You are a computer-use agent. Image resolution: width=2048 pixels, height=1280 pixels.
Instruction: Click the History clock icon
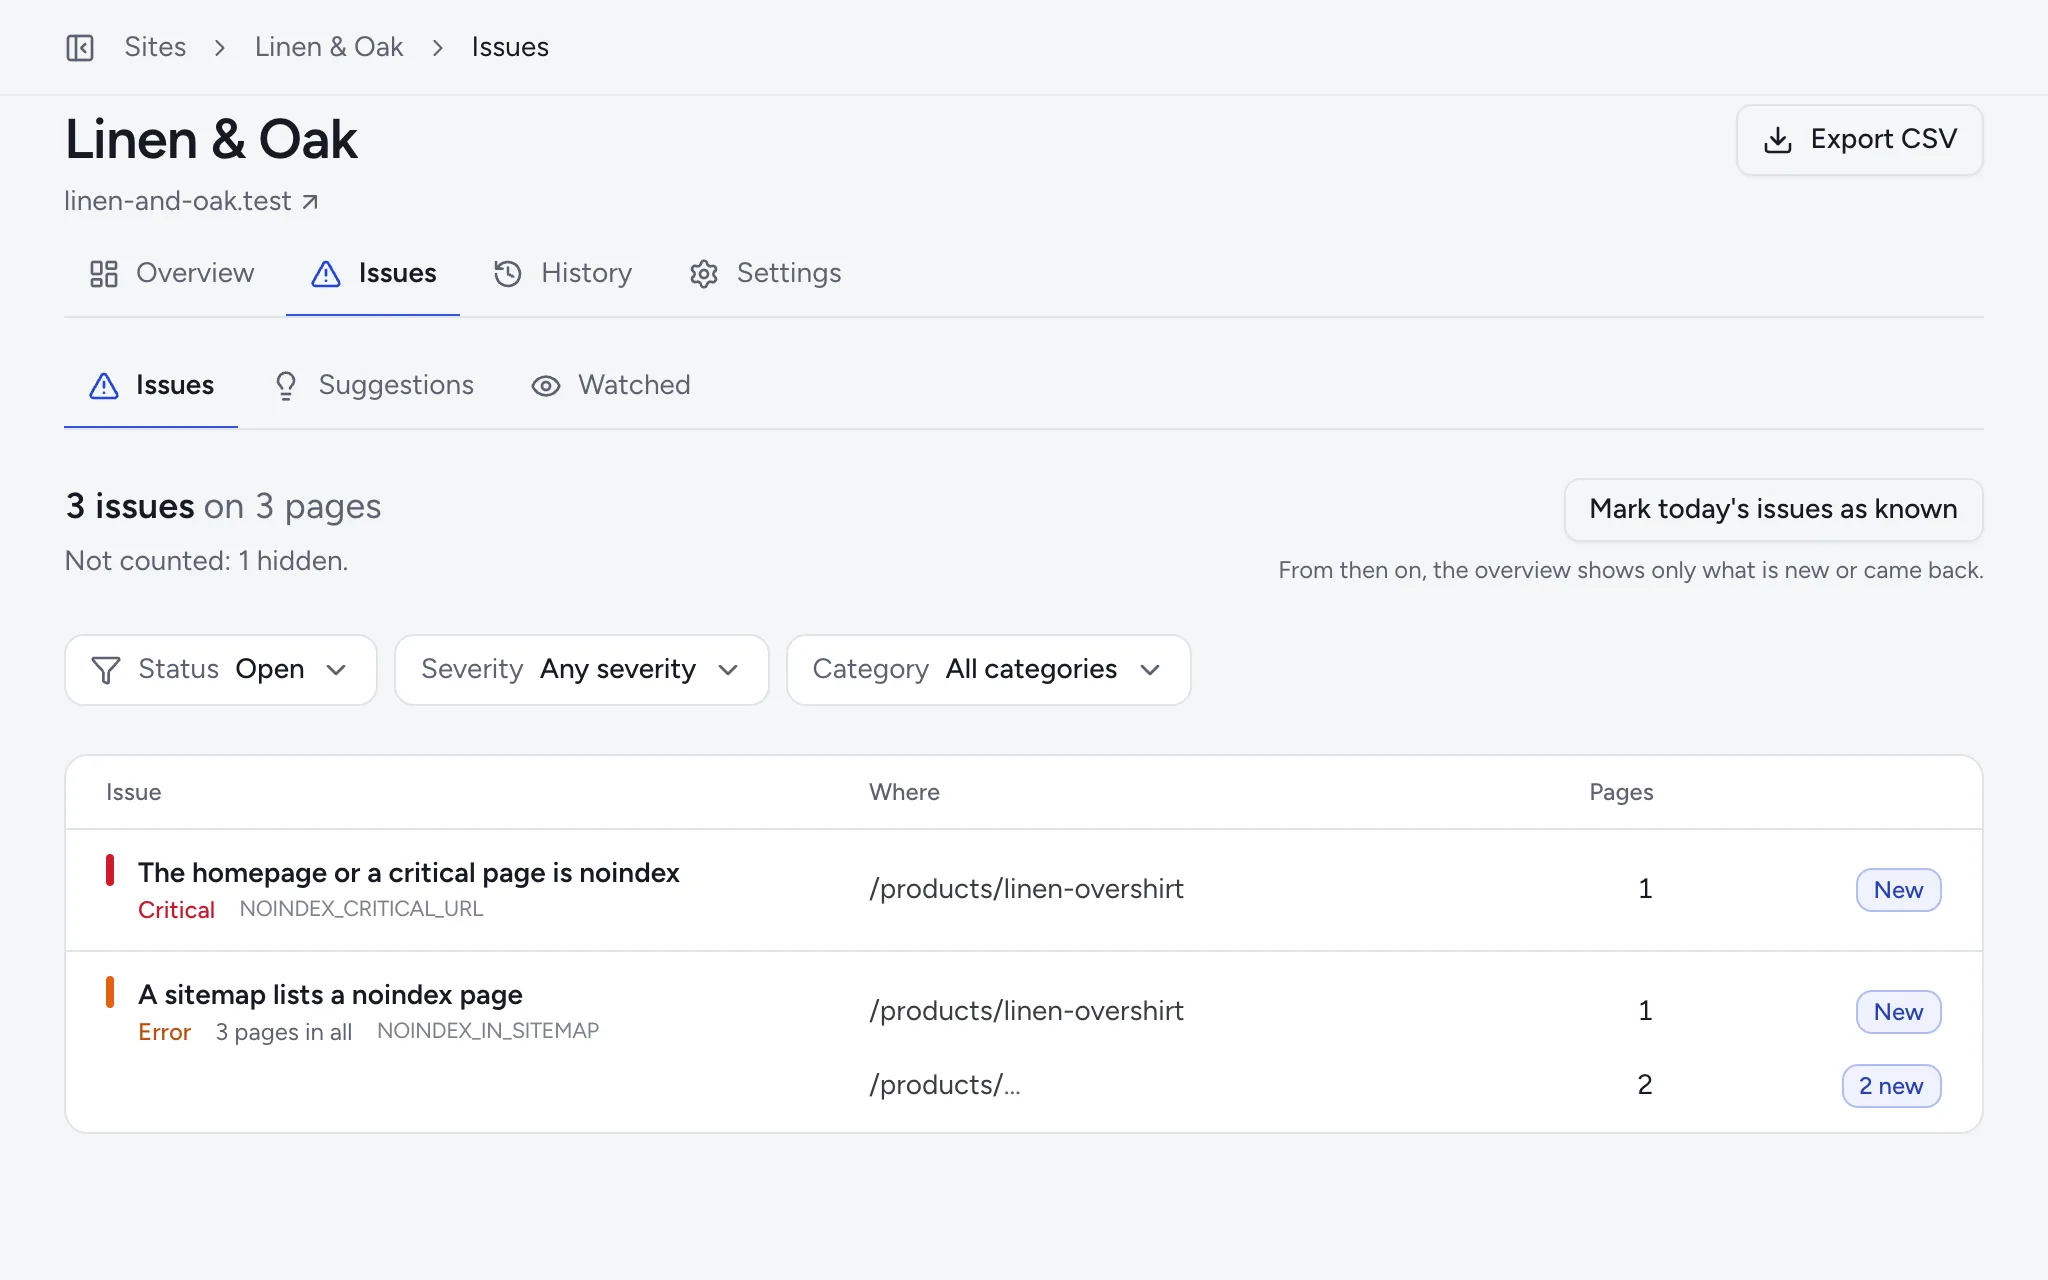(508, 274)
